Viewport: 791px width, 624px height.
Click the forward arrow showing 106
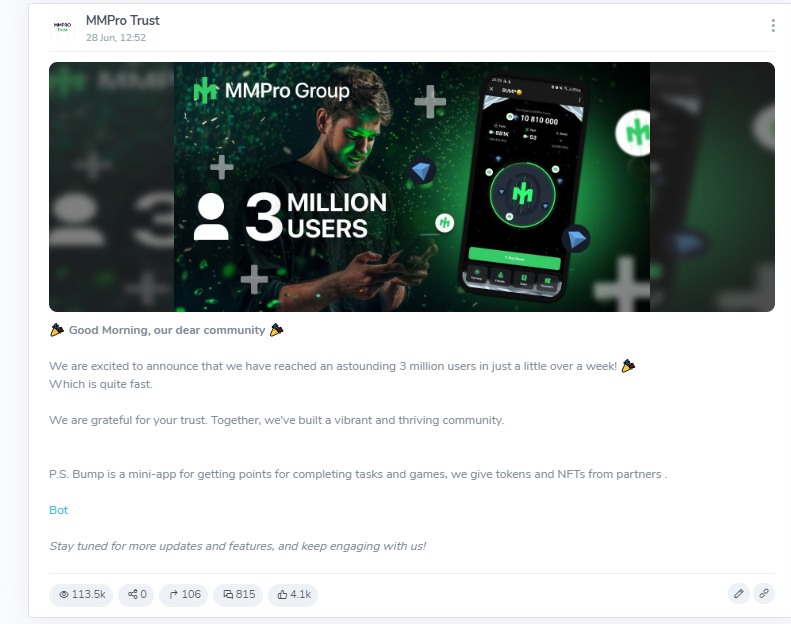click(x=184, y=594)
